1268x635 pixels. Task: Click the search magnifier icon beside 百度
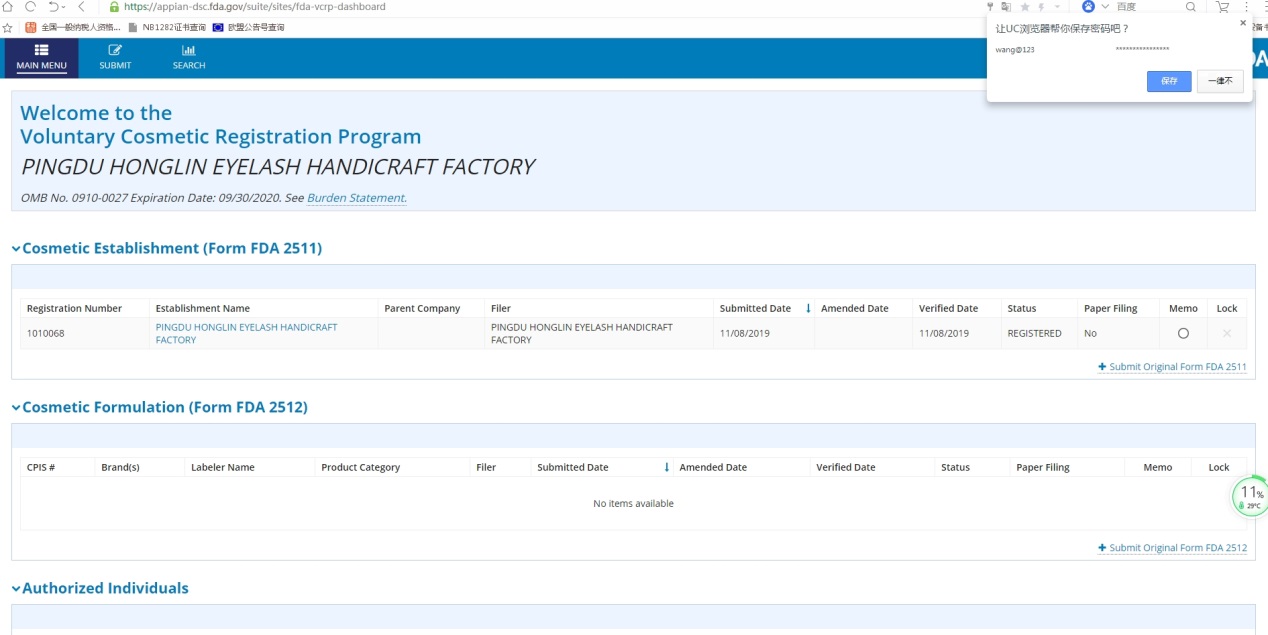tap(1190, 7)
